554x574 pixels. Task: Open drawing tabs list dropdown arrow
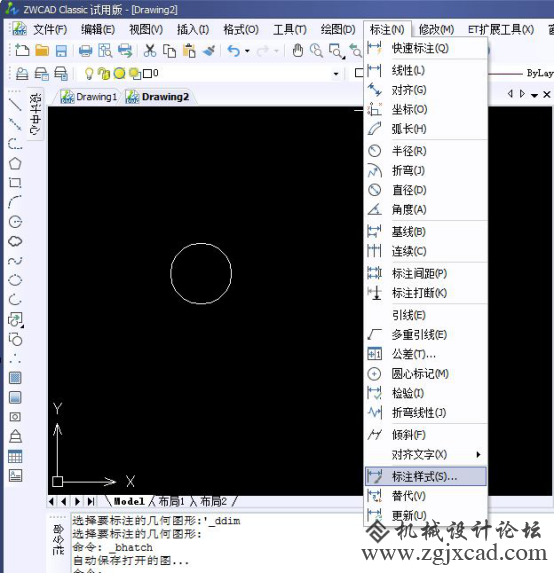(534, 95)
